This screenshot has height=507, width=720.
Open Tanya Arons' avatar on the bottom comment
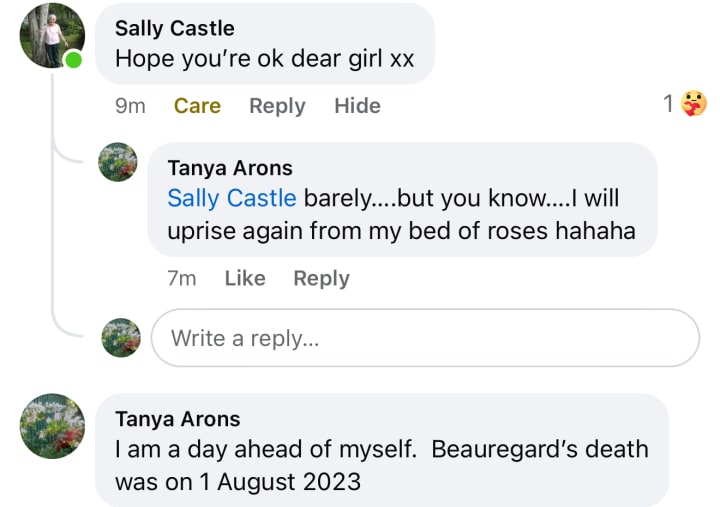click(x=52, y=425)
